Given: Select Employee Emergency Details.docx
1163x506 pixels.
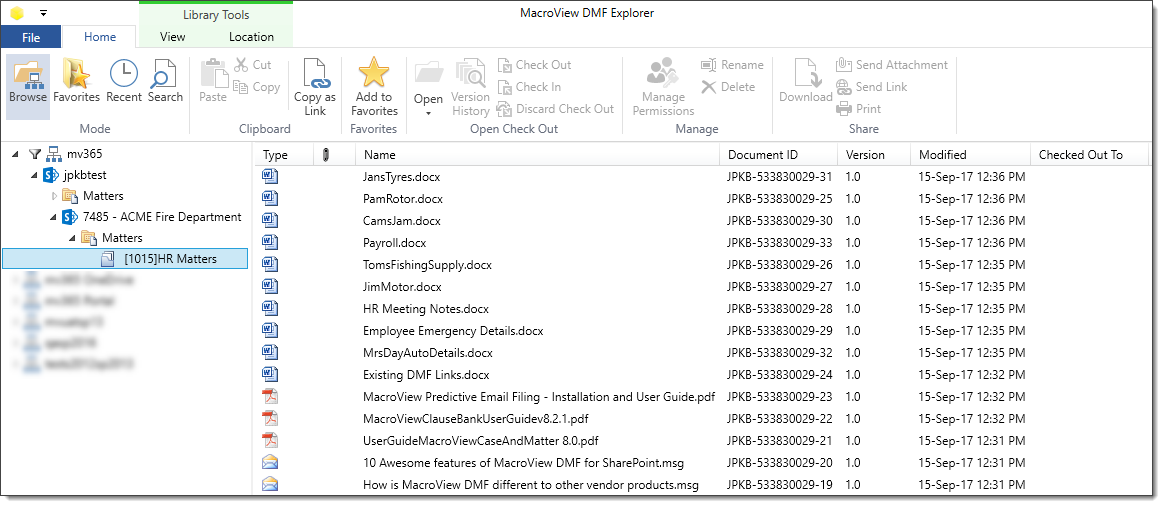Looking at the screenshot, I should 453,331.
